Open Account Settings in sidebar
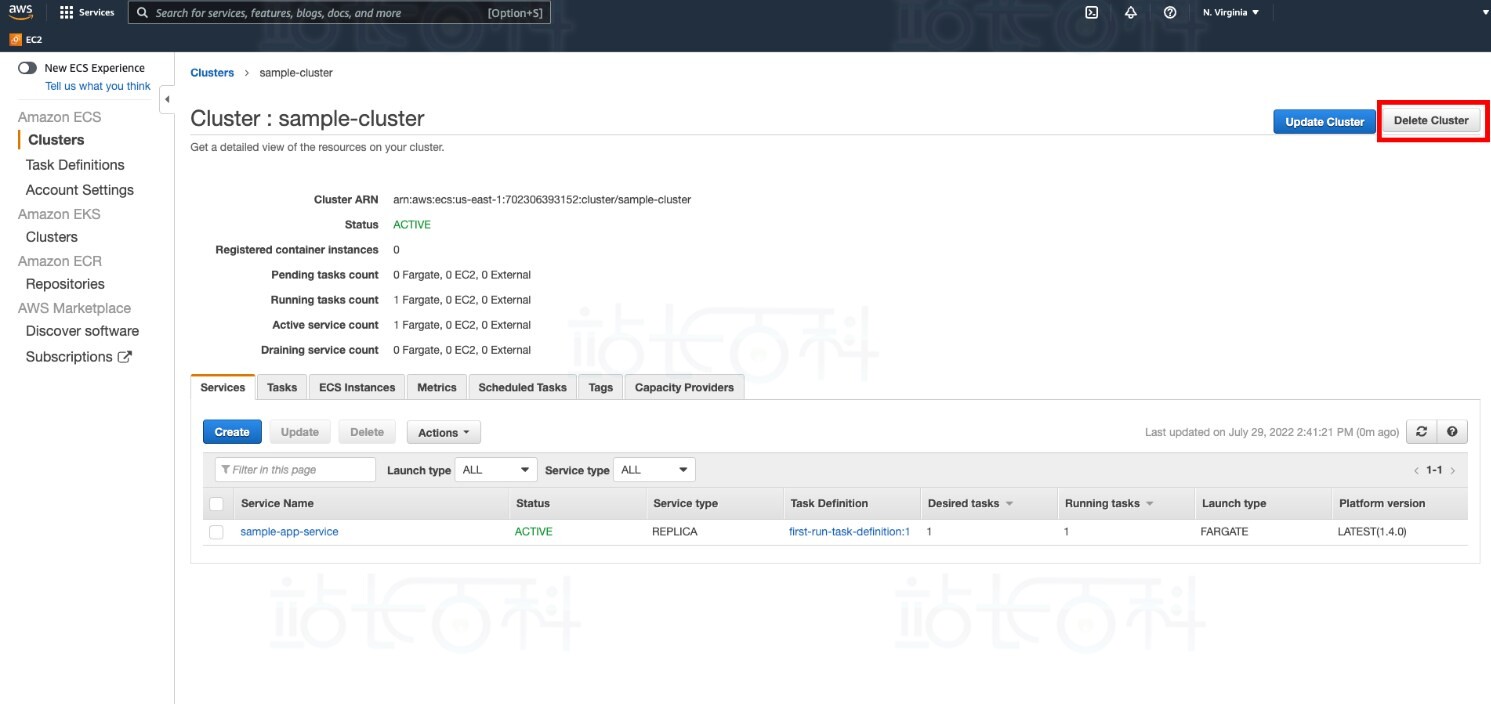This screenshot has height=704, width=1491. click(80, 190)
